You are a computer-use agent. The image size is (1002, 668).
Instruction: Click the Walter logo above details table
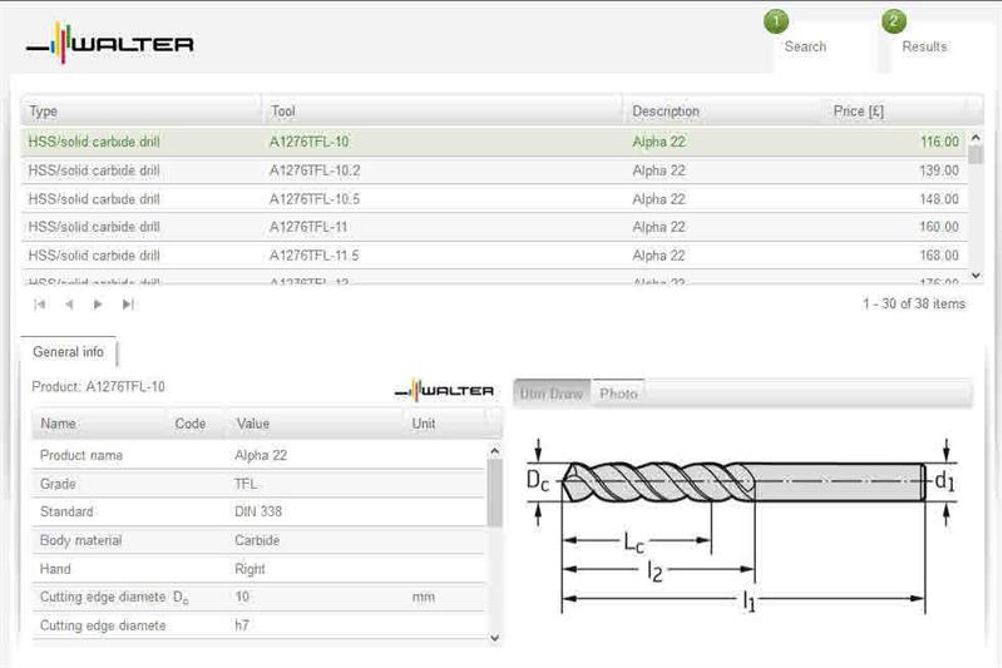tap(444, 390)
